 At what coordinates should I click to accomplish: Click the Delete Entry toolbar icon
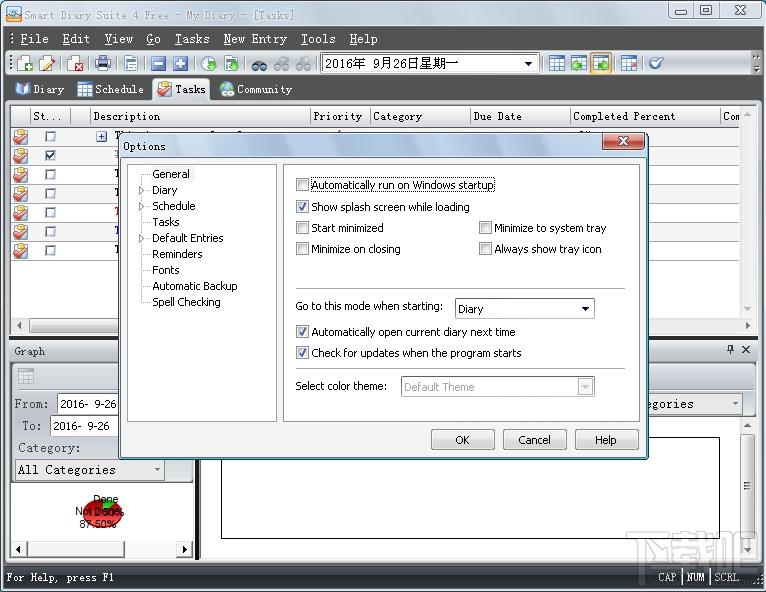click(x=75, y=63)
